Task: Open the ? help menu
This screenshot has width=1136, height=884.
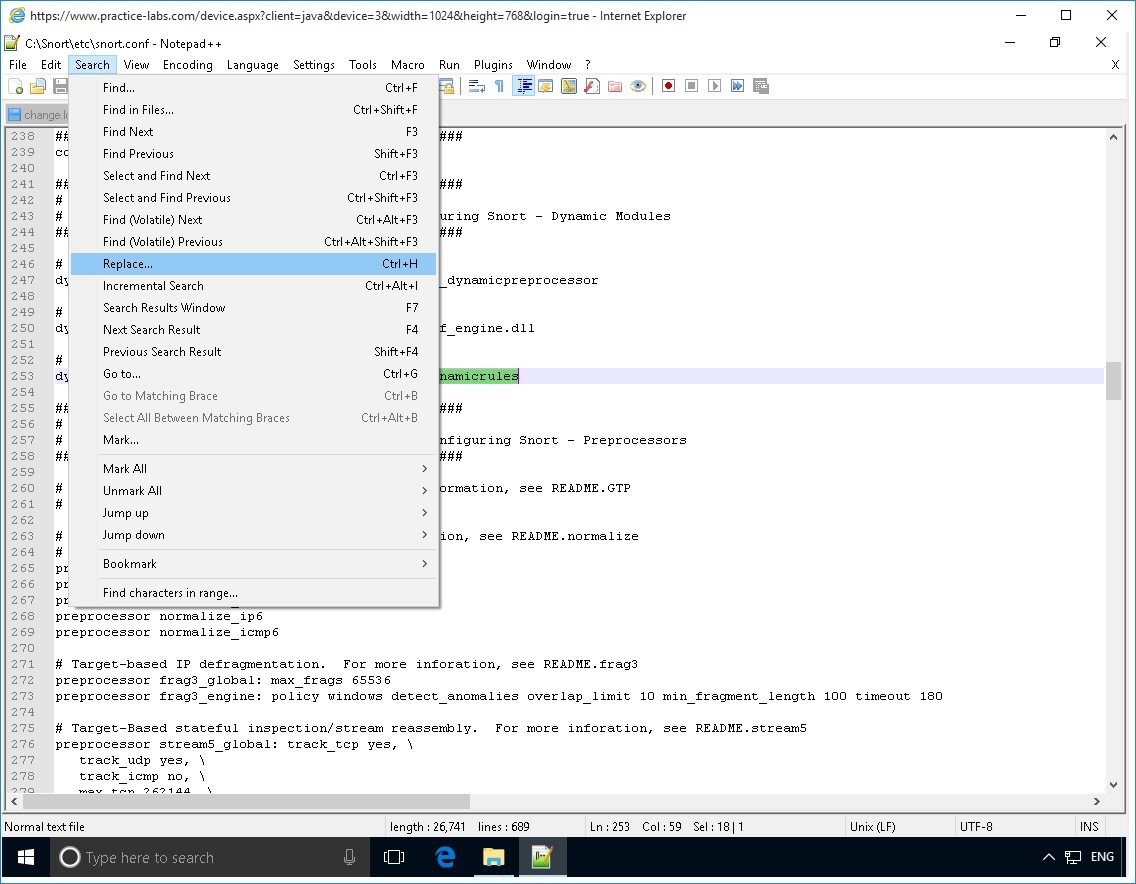Action: pos(588,64)
